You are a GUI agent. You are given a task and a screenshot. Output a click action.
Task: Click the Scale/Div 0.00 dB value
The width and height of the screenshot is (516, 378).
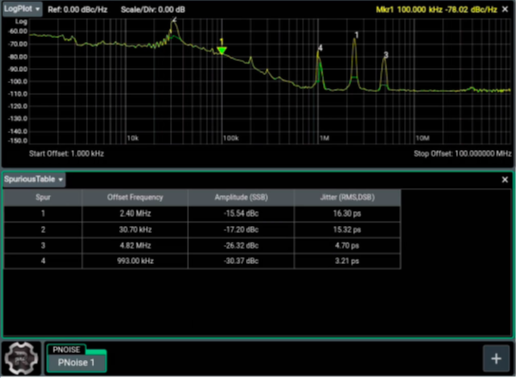pos(153,10)
